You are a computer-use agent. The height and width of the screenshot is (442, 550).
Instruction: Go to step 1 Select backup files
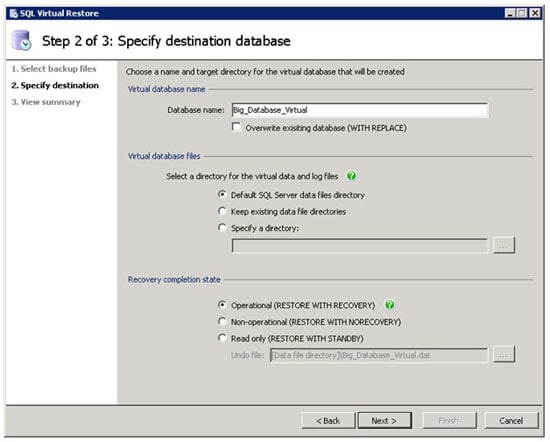[x=54, y=69]
